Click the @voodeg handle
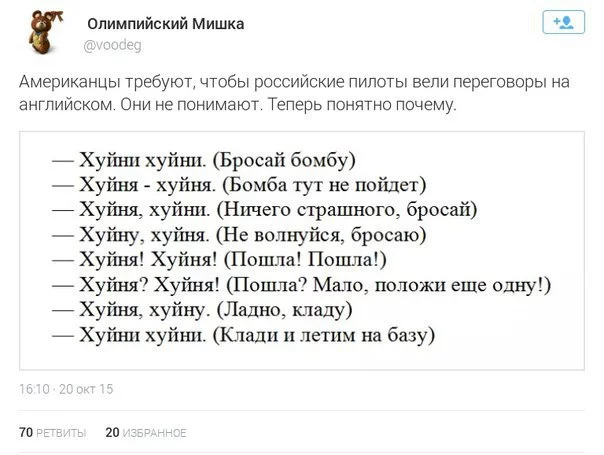The width and height of the screenshot is (604, 455). point(110,44)
